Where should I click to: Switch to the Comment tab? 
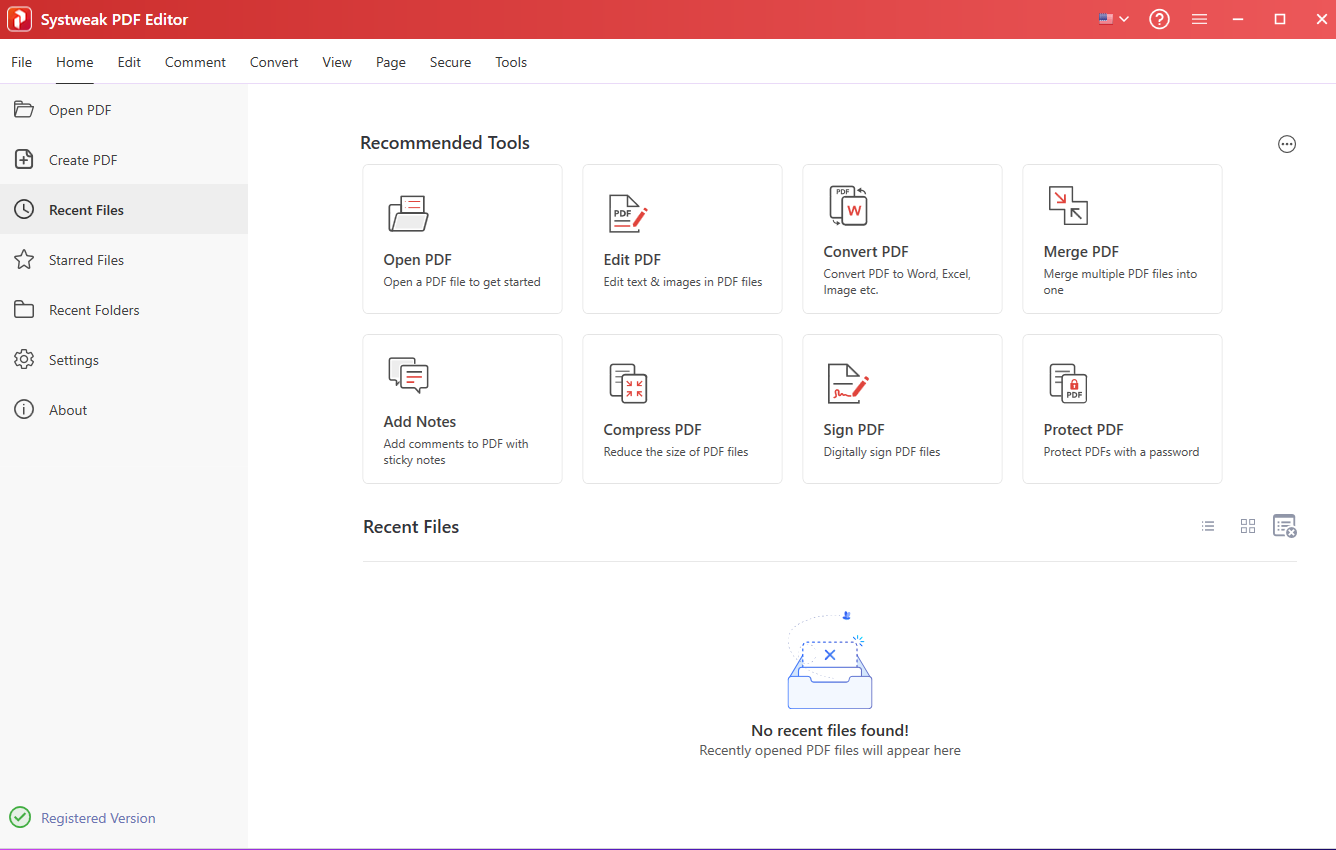[195, 62]
